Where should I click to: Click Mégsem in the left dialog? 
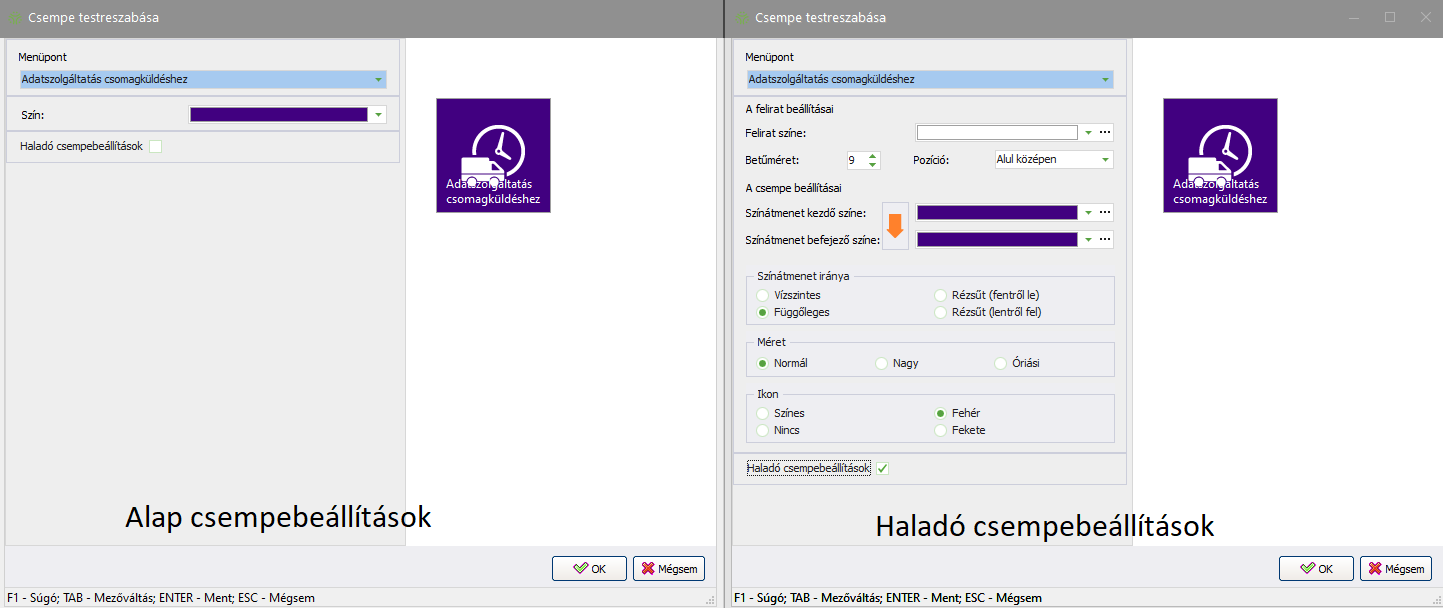click(669, 569)
